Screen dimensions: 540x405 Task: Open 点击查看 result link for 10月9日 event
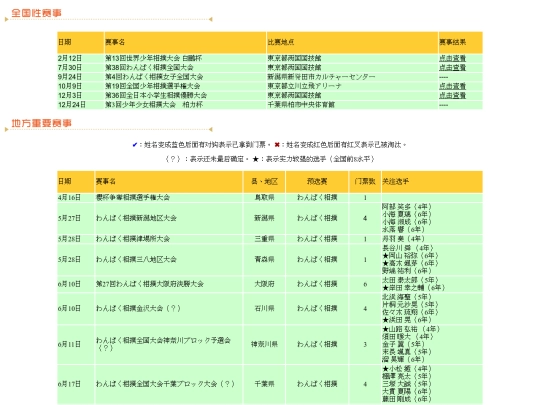[x=452, y=86]
